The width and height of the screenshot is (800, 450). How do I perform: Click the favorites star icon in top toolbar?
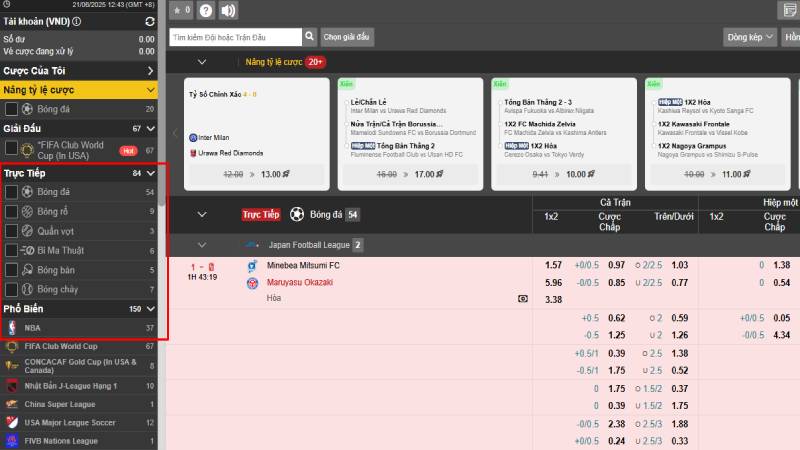181,10
